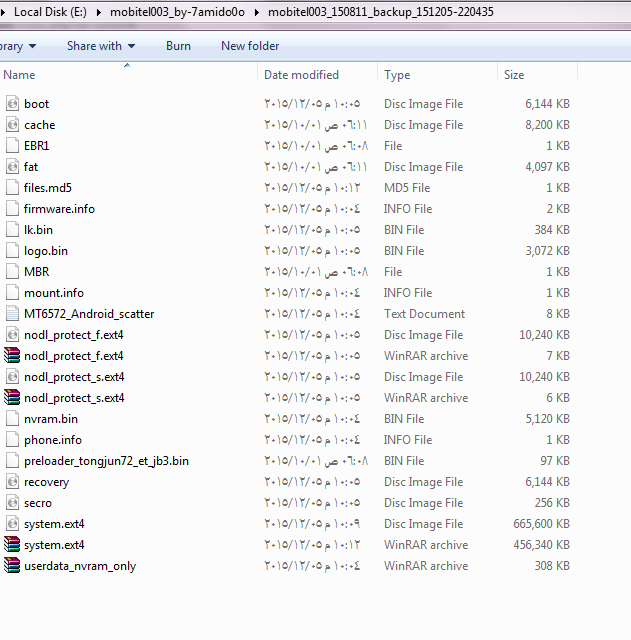Navigate to Local Disk (E:) in address bar

[50, 12]
